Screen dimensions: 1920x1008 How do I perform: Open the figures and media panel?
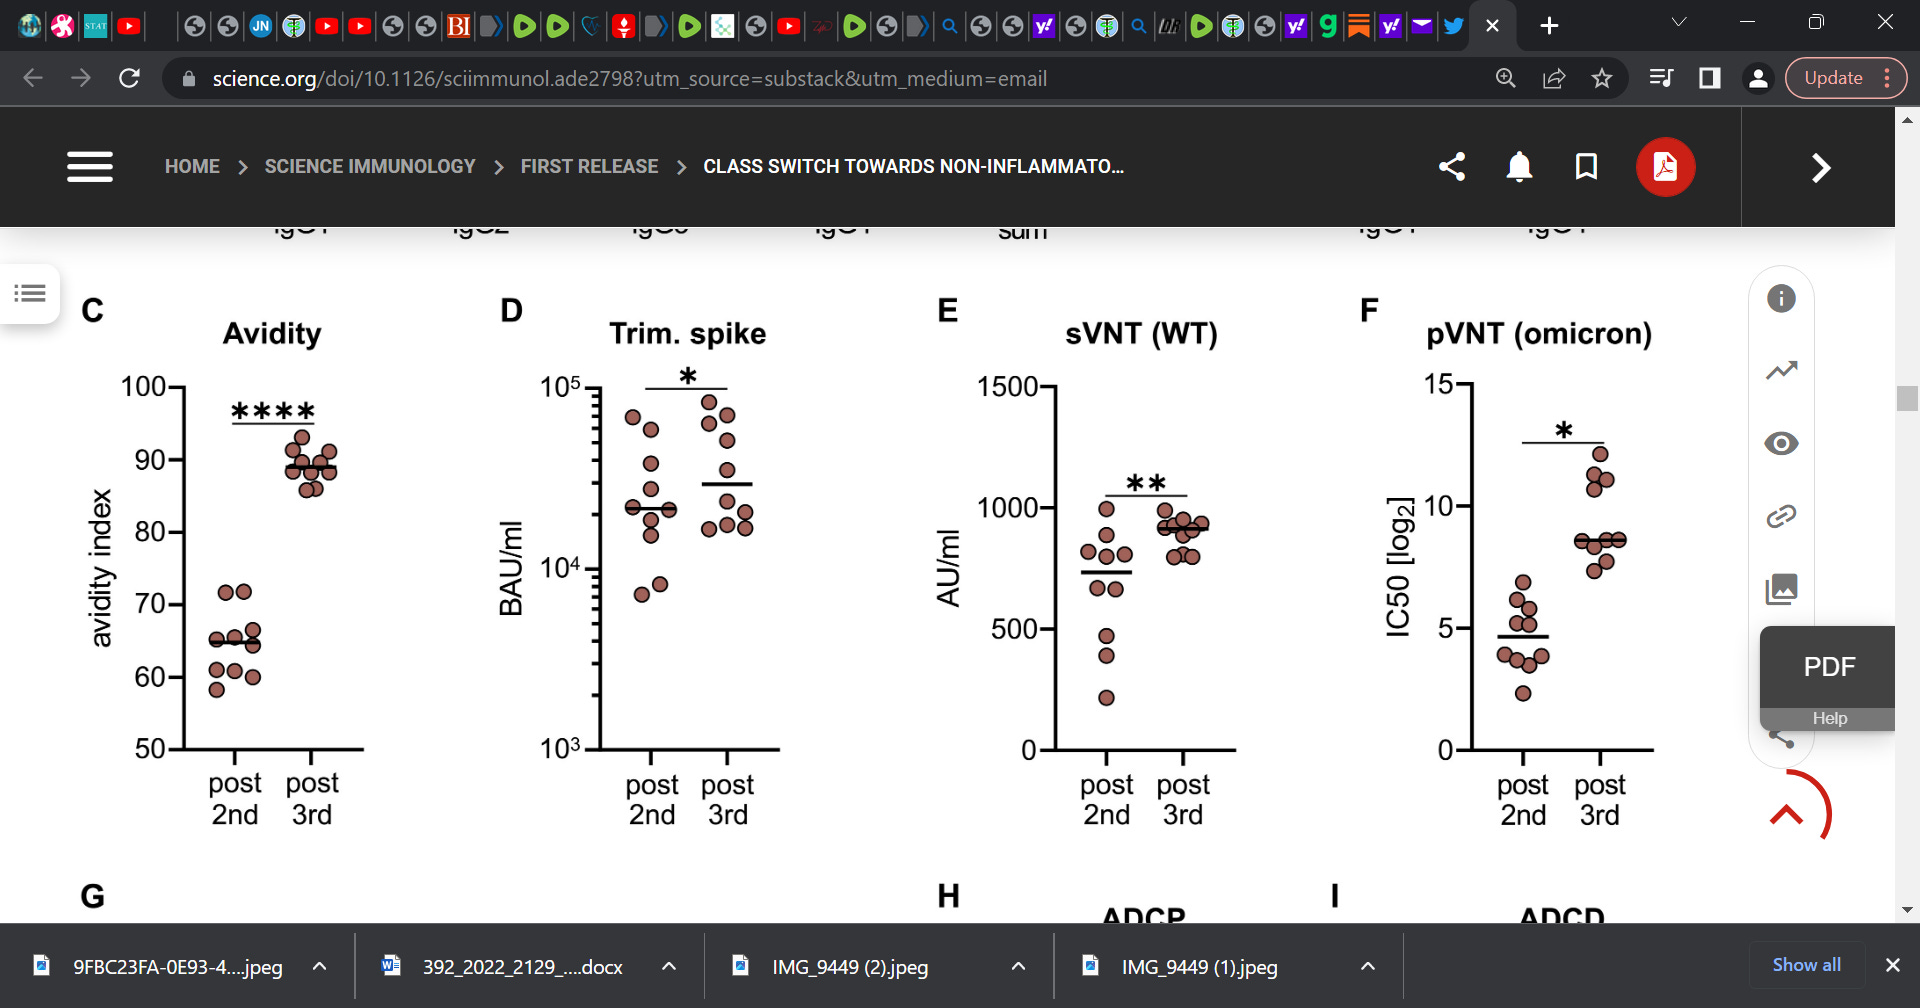[1781, 589]
